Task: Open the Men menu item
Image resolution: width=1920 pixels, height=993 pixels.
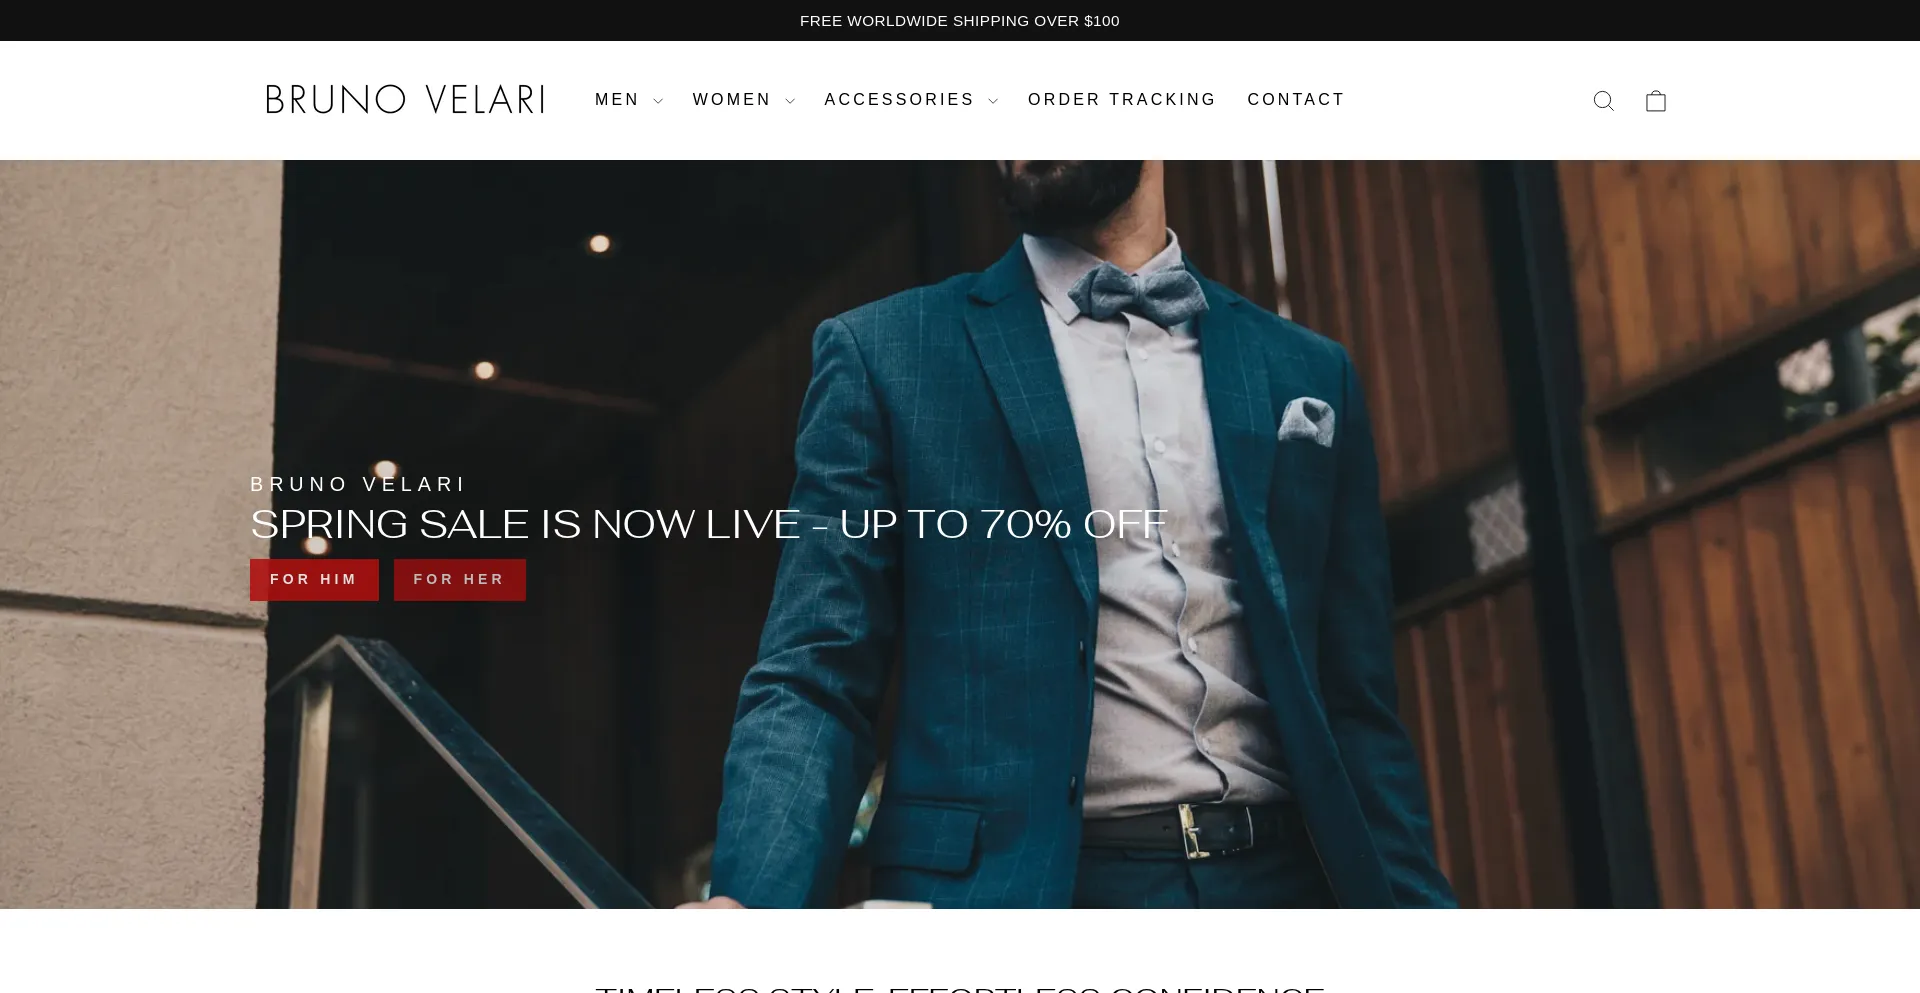Action: (x=617, y=100)
